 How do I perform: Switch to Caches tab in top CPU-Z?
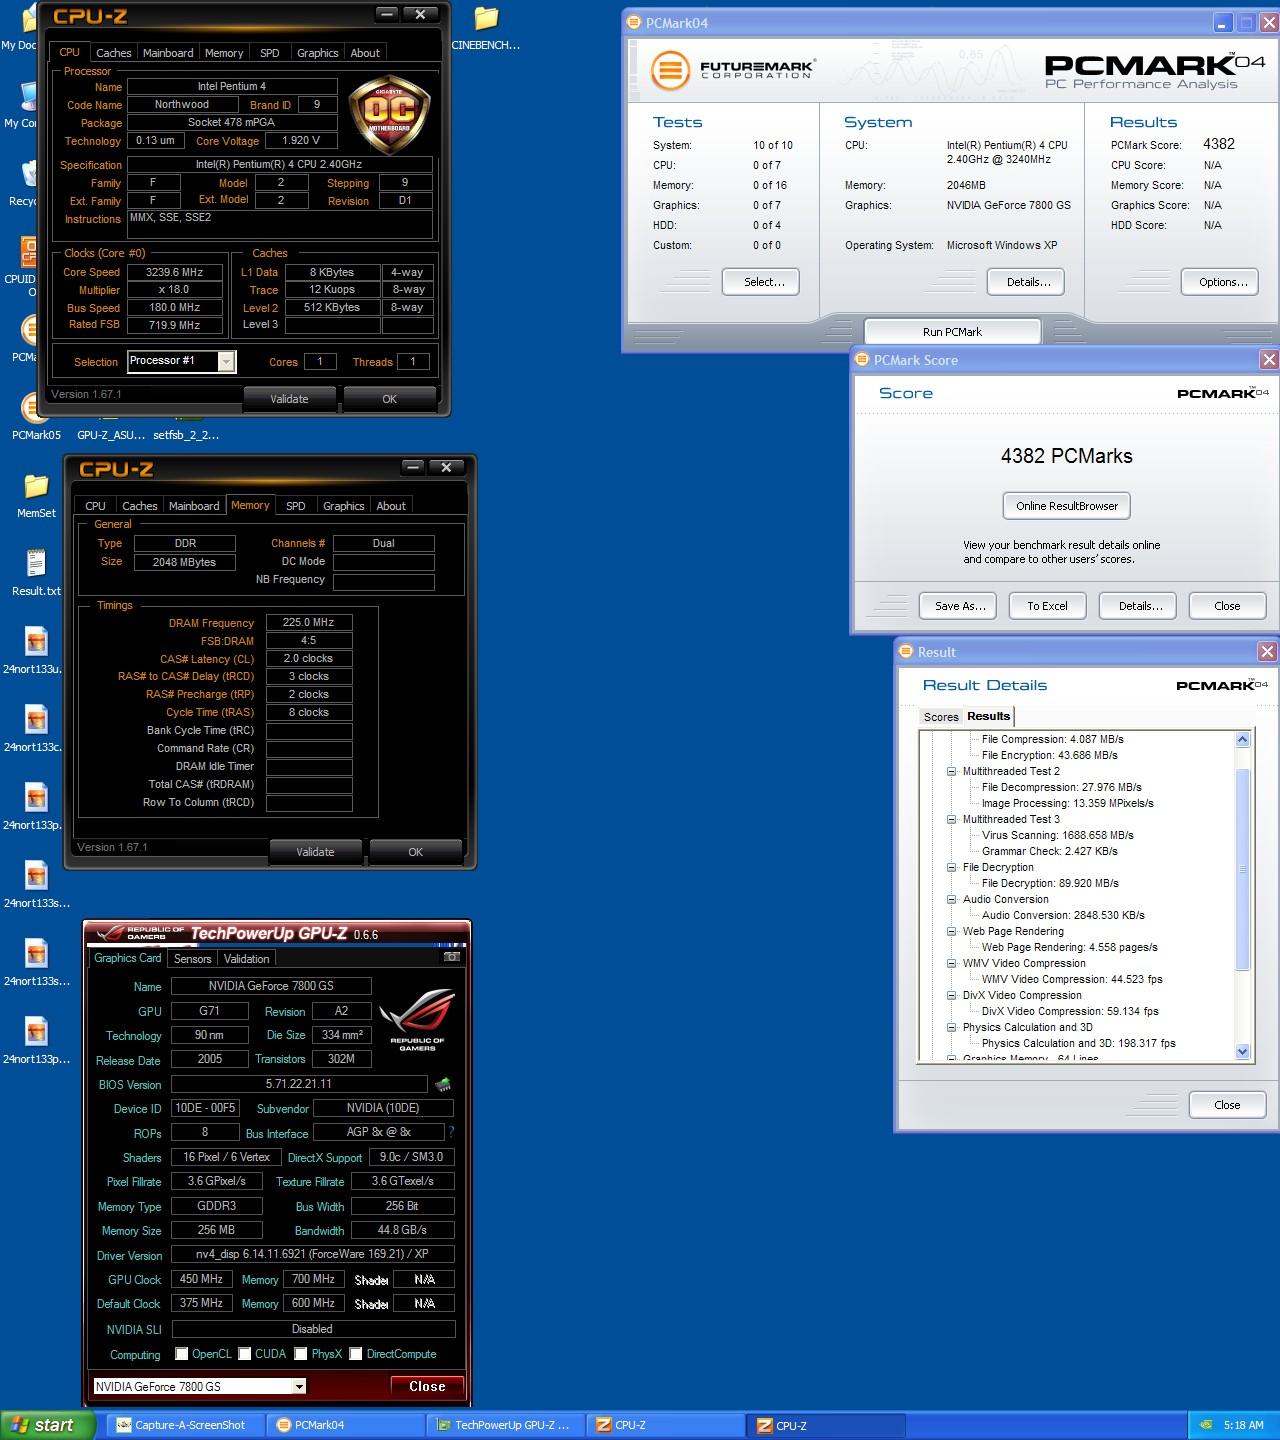(x=114, y=53)
